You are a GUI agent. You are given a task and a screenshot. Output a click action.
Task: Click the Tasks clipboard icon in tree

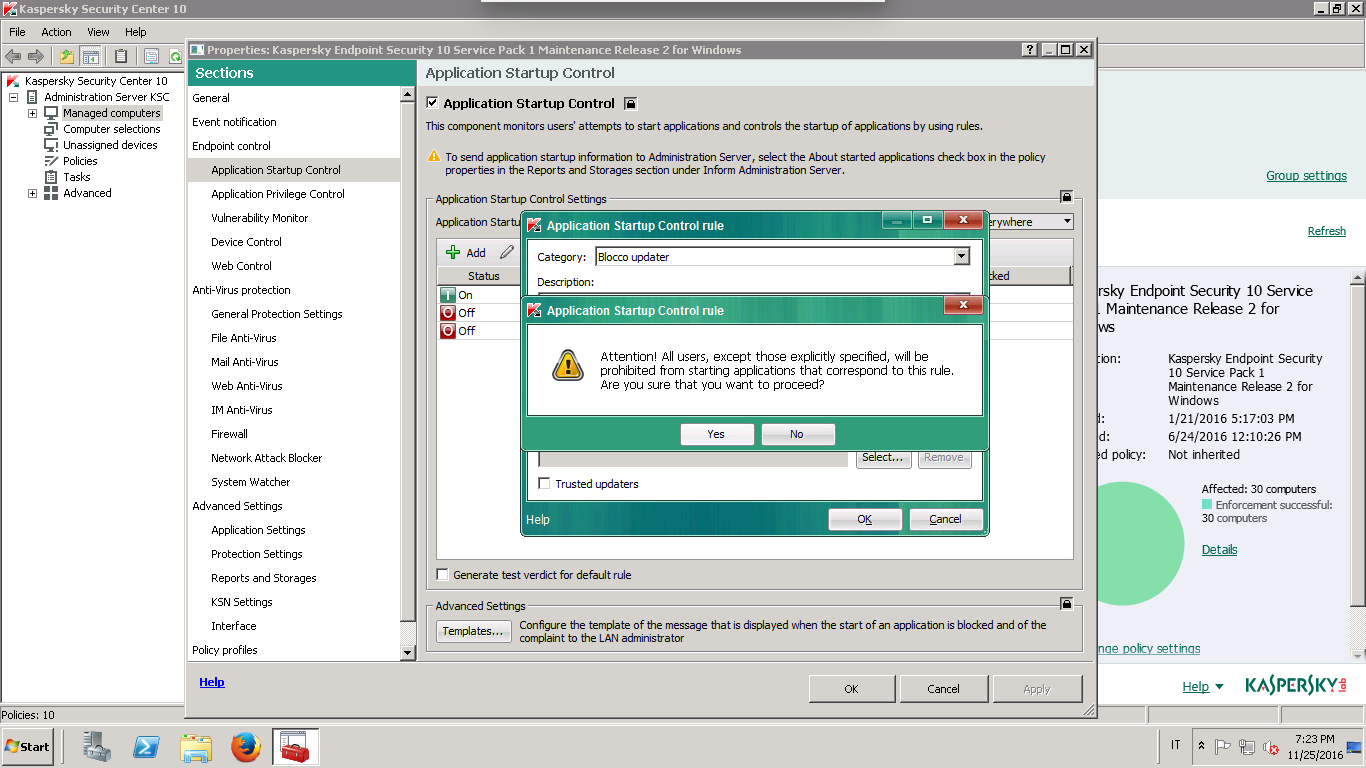click(x=51, y=177)
